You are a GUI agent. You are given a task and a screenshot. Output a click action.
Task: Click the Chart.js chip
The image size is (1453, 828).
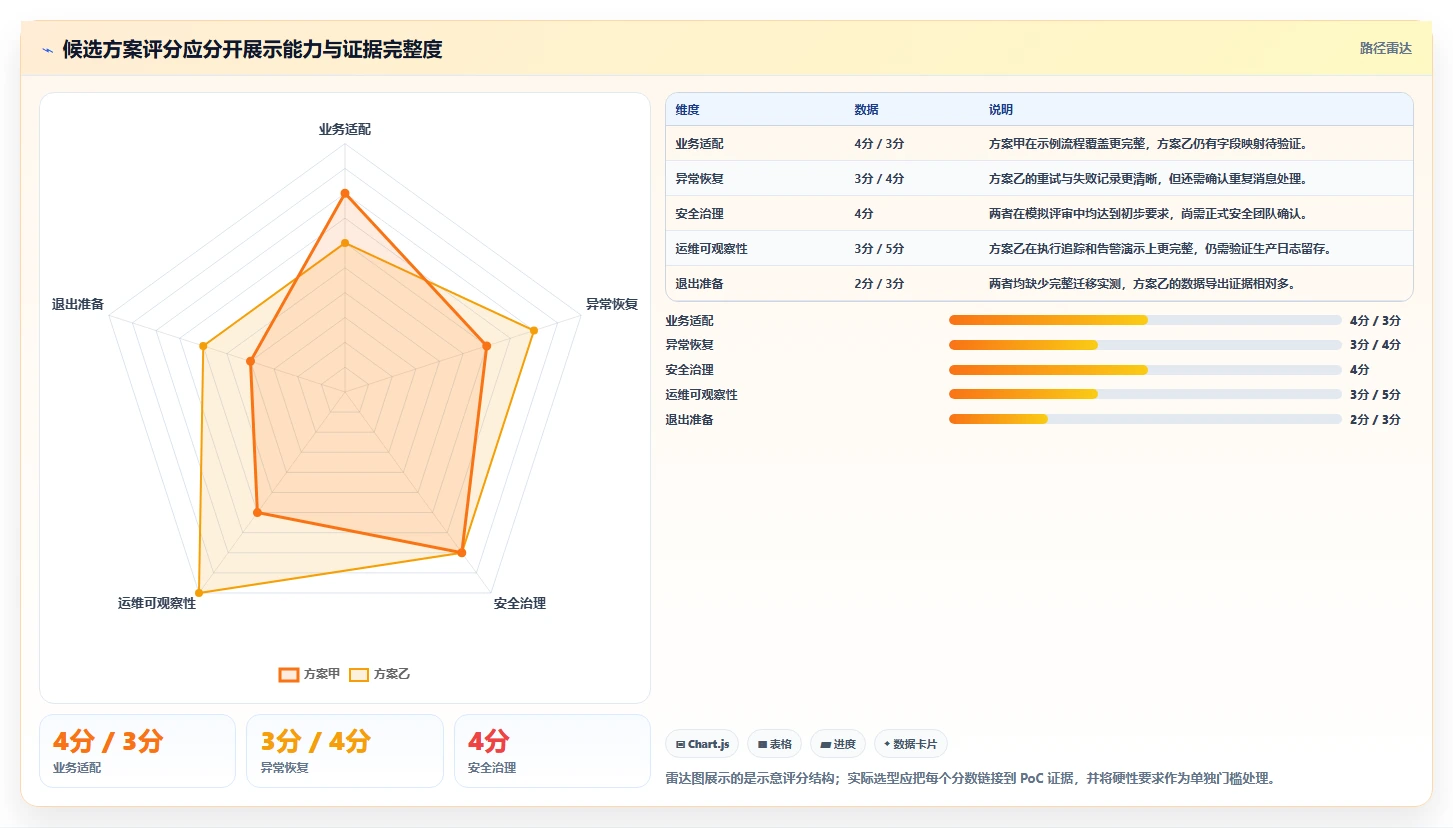[x=702, y=744]
